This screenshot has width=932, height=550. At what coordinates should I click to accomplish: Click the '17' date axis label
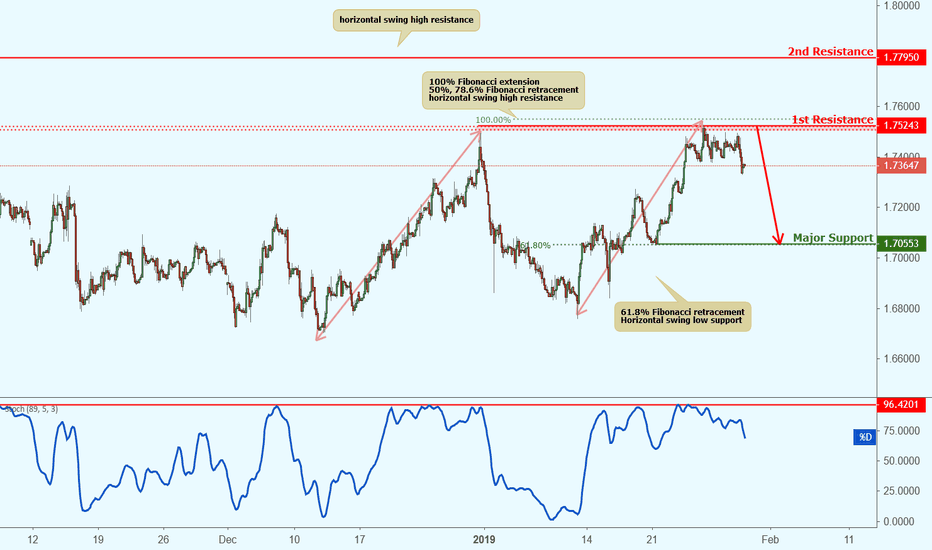[x=358, y=540]
